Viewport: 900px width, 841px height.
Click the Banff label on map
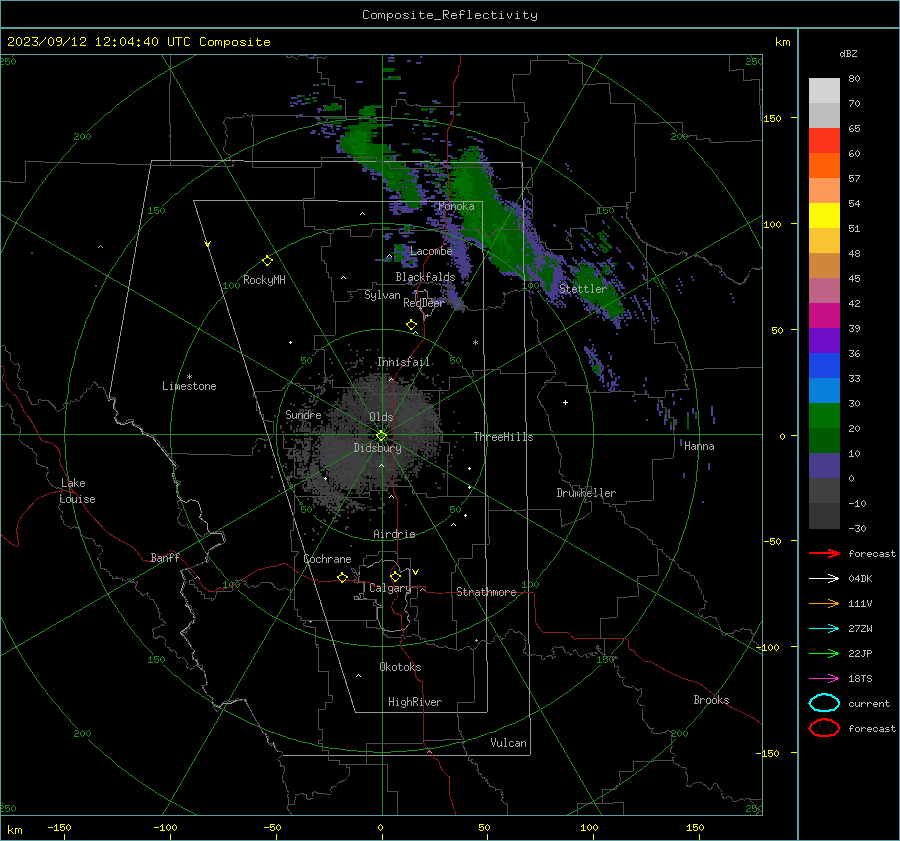click(165, 558)
